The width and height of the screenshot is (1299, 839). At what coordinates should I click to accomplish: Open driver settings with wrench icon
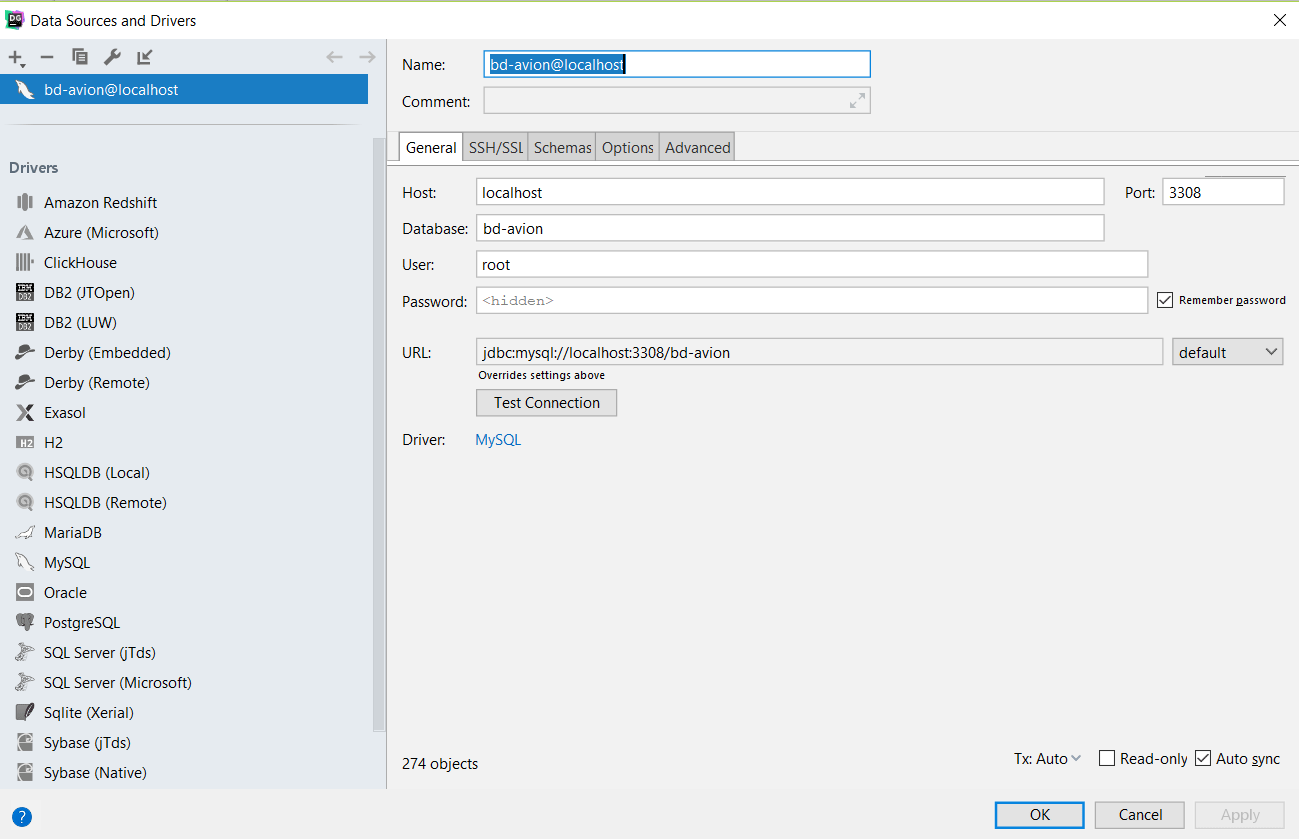(112, 57)
